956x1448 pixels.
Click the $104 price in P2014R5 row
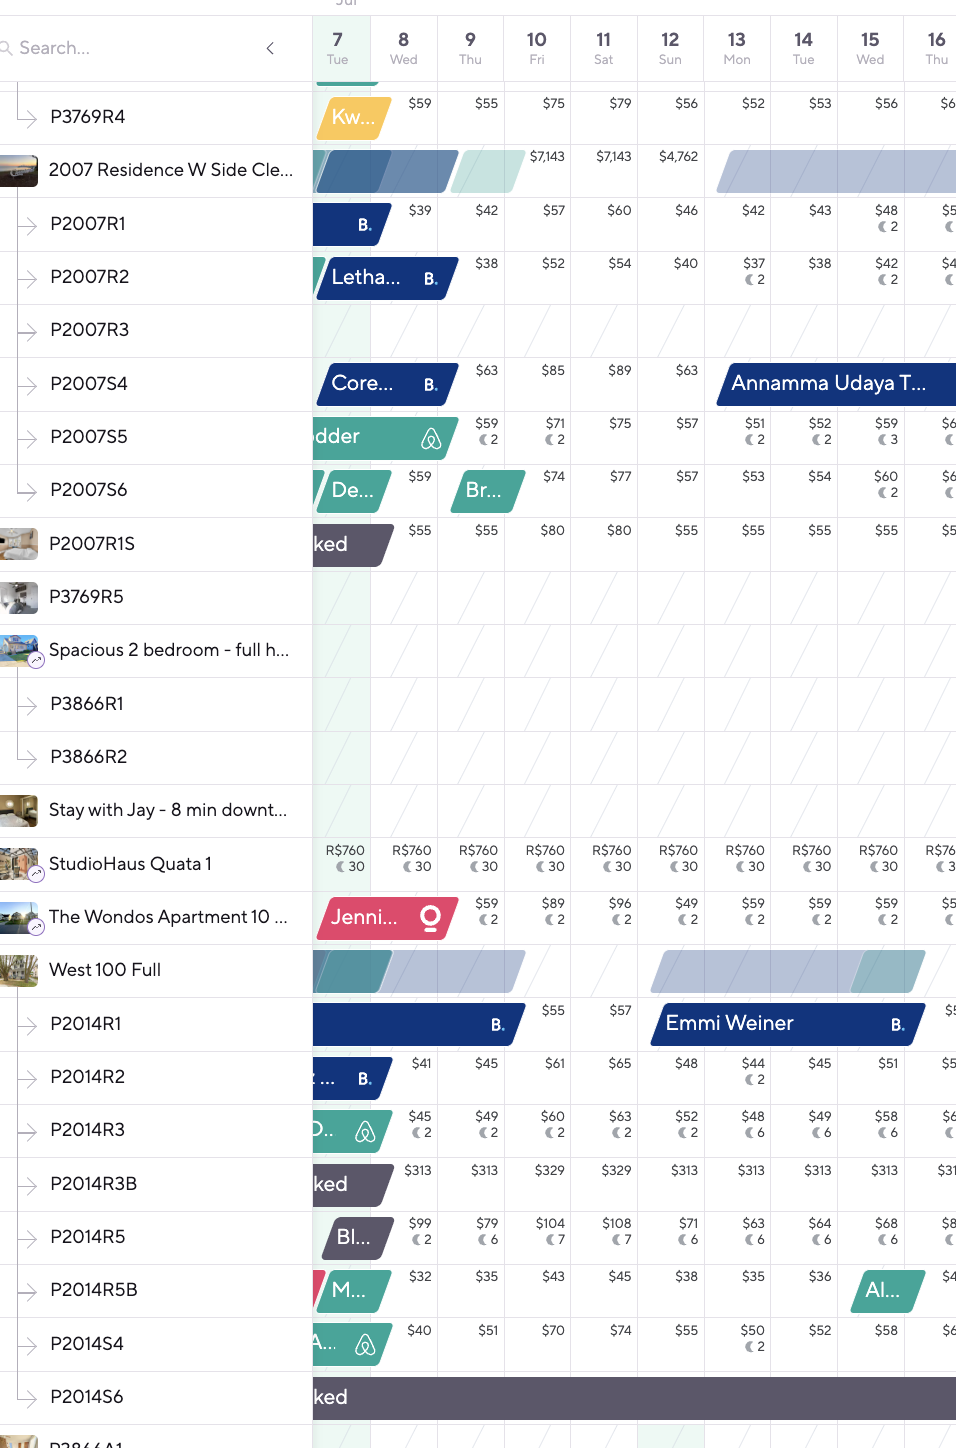pos(550,1223)
